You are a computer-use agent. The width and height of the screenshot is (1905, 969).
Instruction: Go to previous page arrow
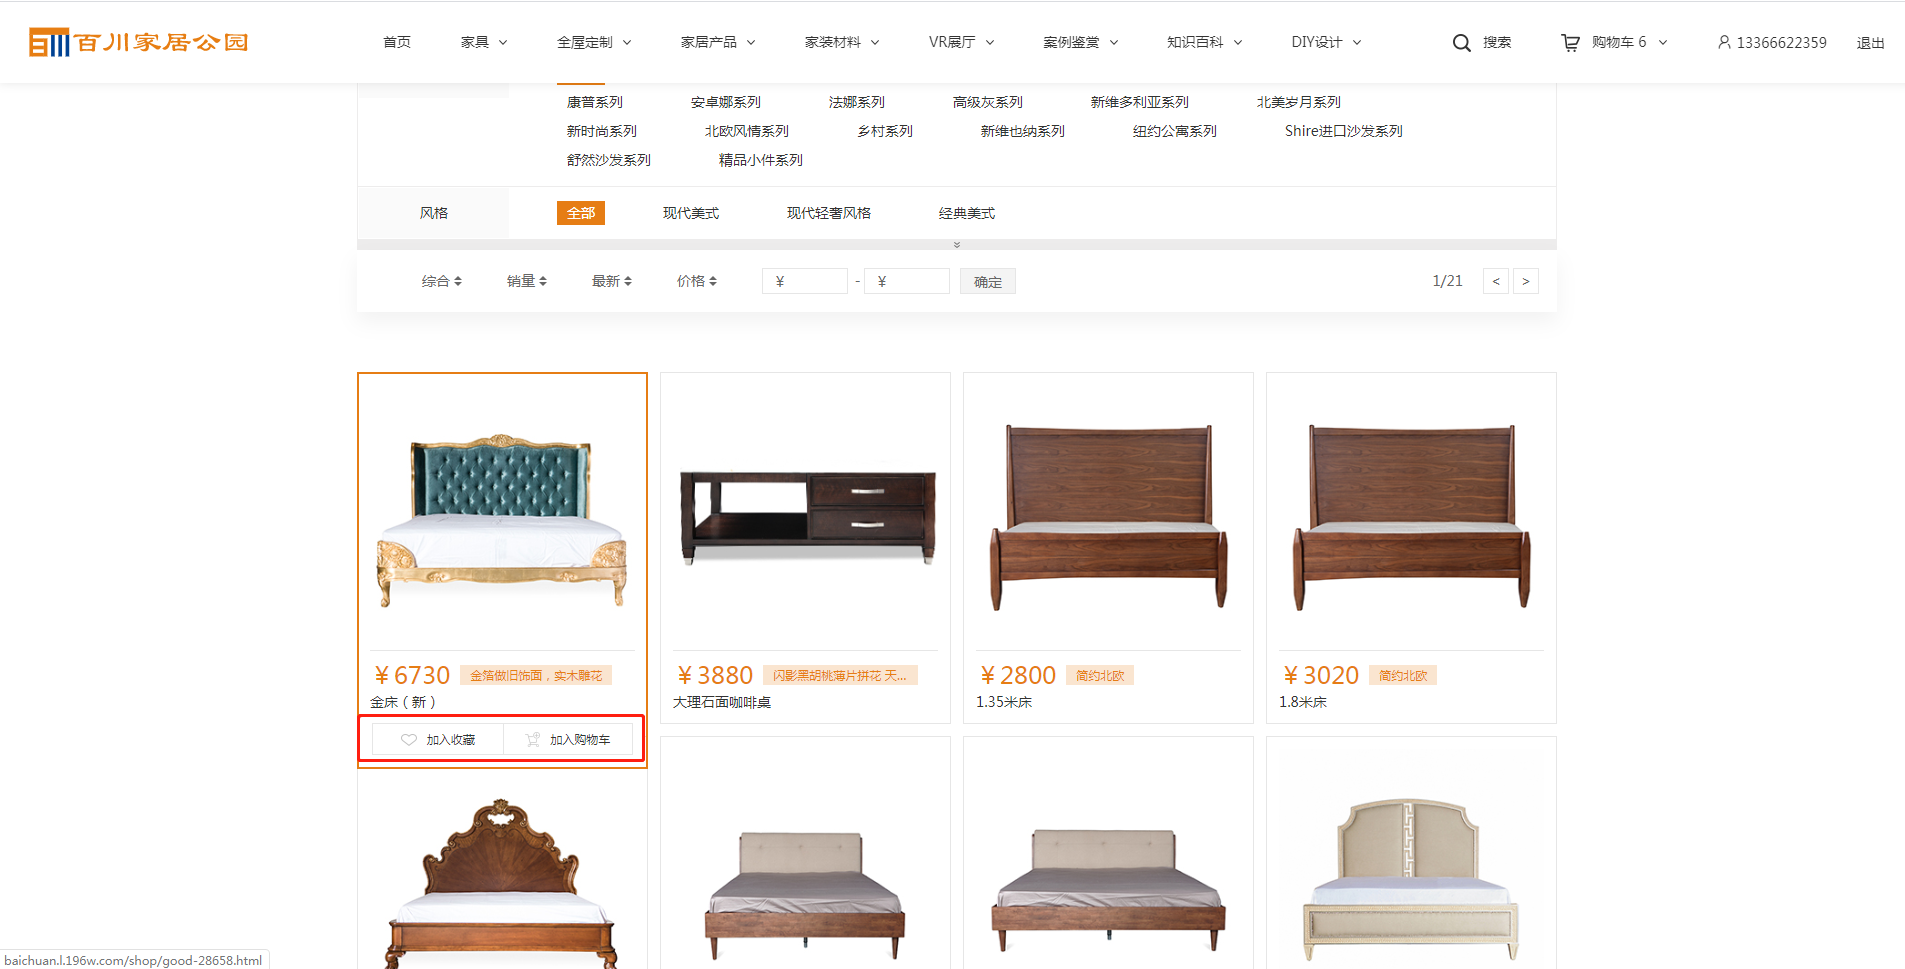click(x=1496, y=282)
